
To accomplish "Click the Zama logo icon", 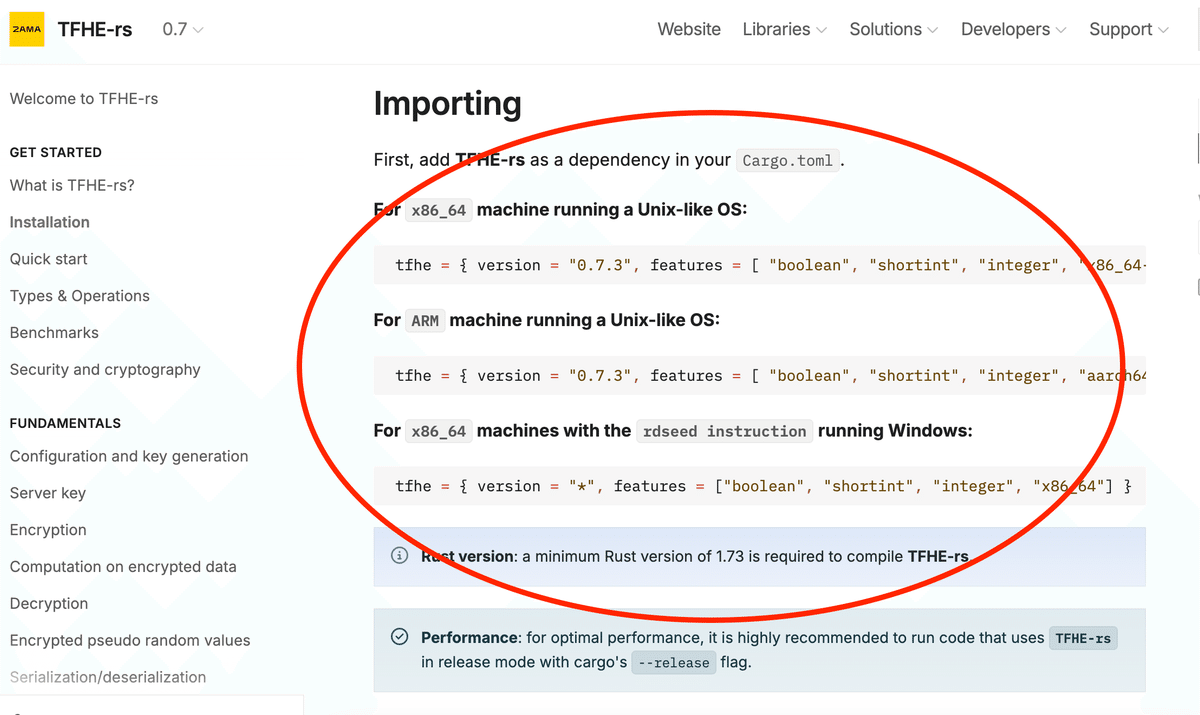I will point(27,30).
